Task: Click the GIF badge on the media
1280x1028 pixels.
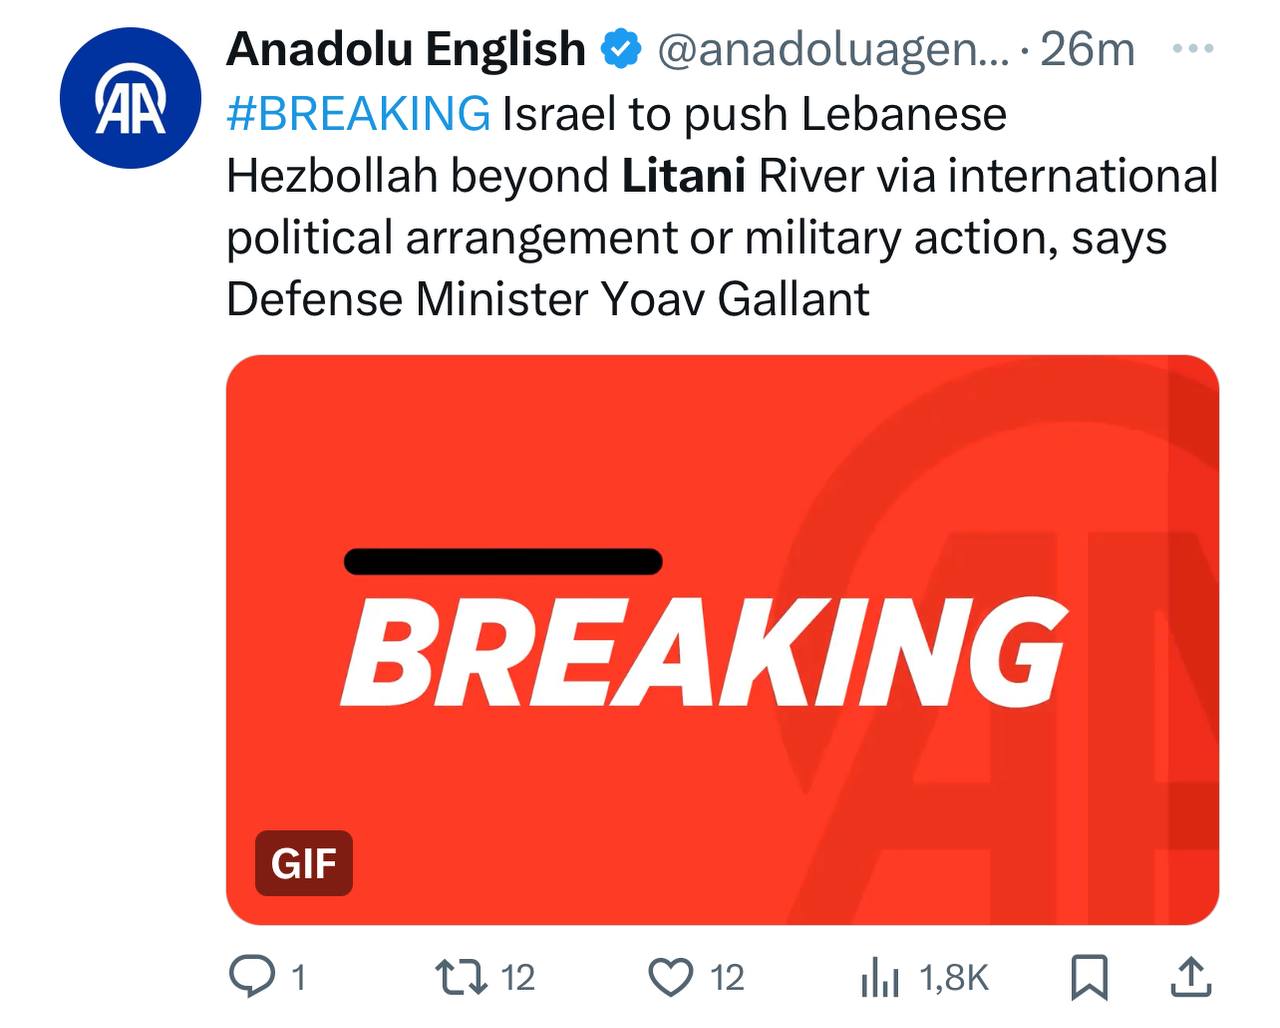Action: tap(304, 863)
